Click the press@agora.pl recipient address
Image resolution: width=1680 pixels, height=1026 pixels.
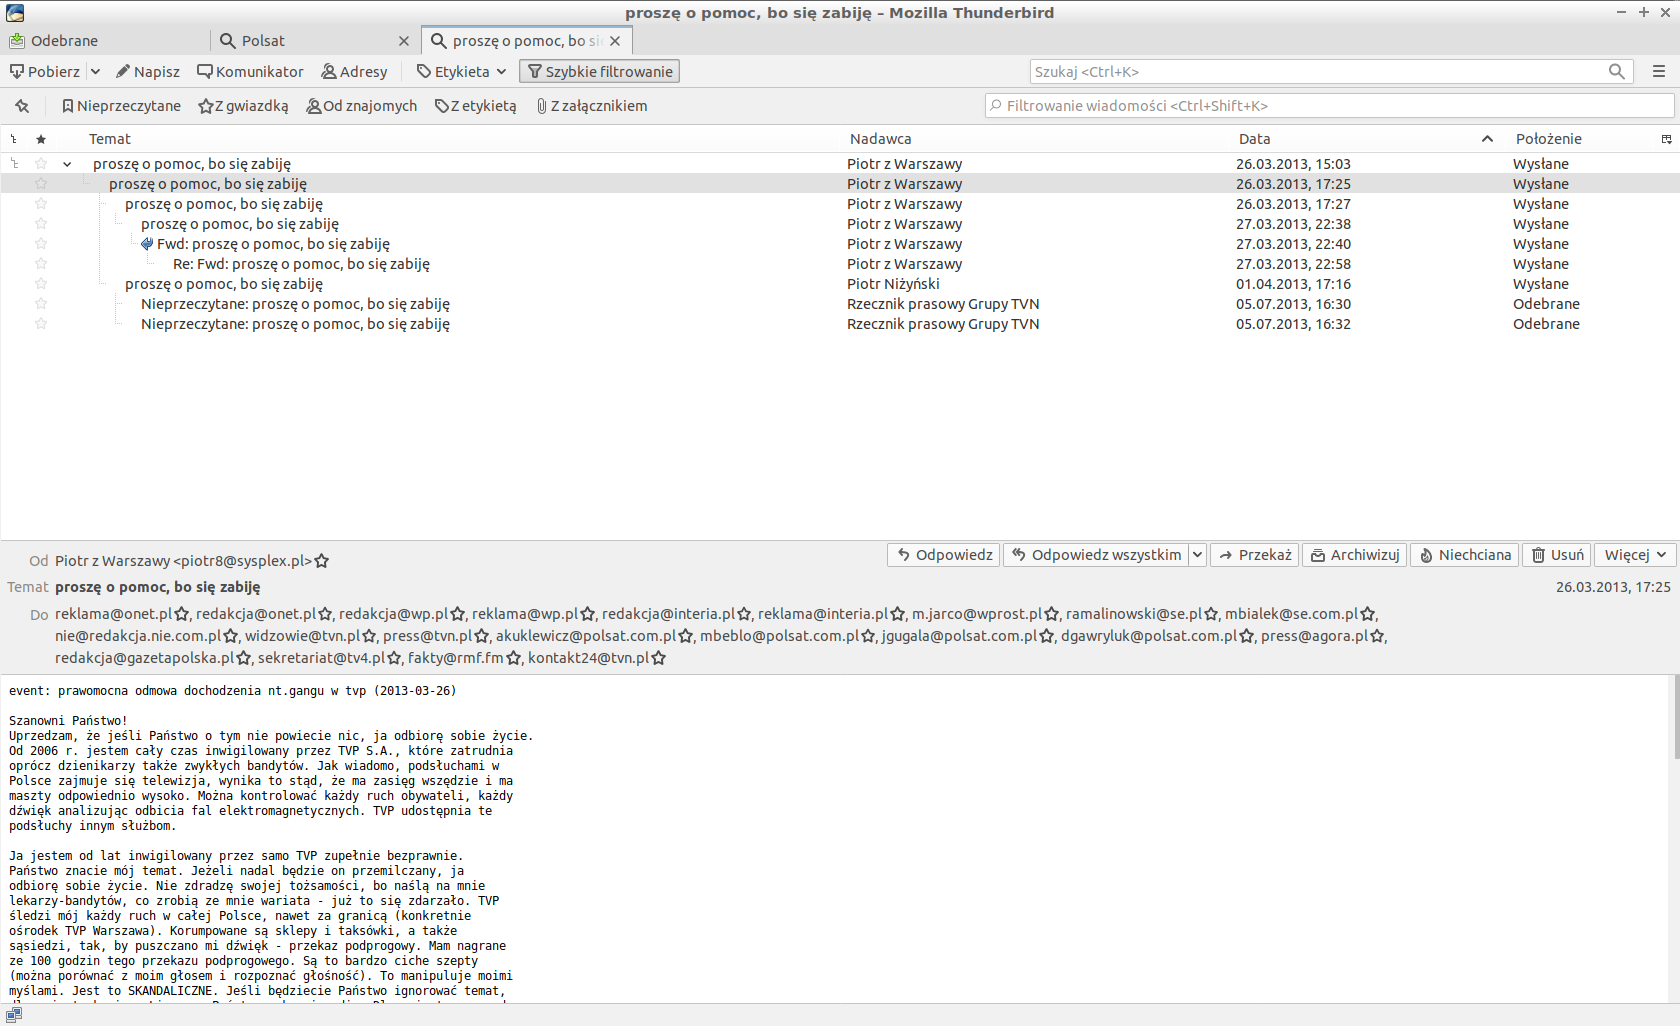[1314, 636]
